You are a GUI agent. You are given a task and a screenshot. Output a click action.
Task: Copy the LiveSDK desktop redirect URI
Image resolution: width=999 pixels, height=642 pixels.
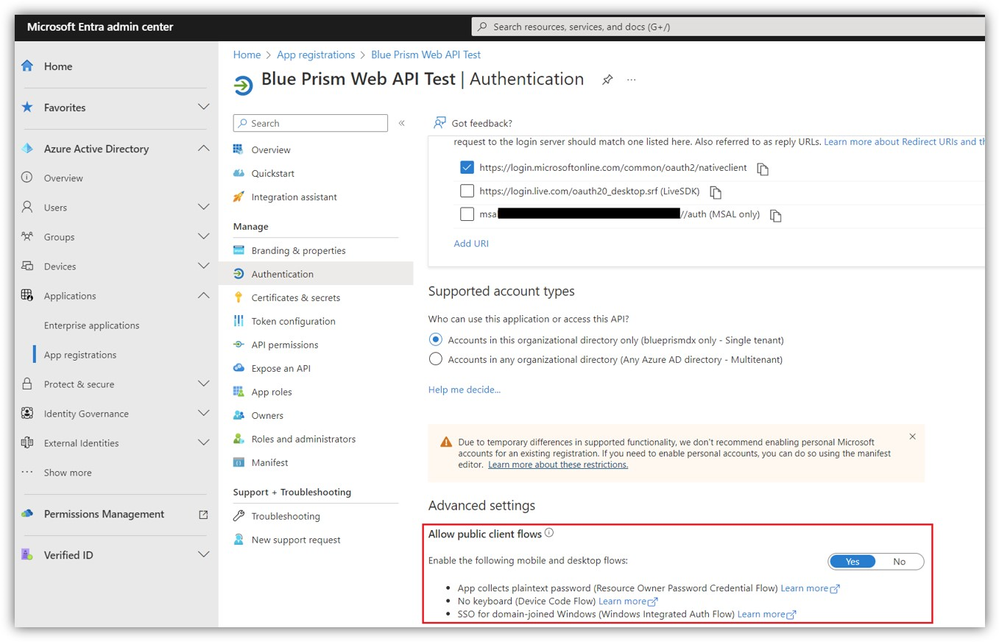[715, 192]
